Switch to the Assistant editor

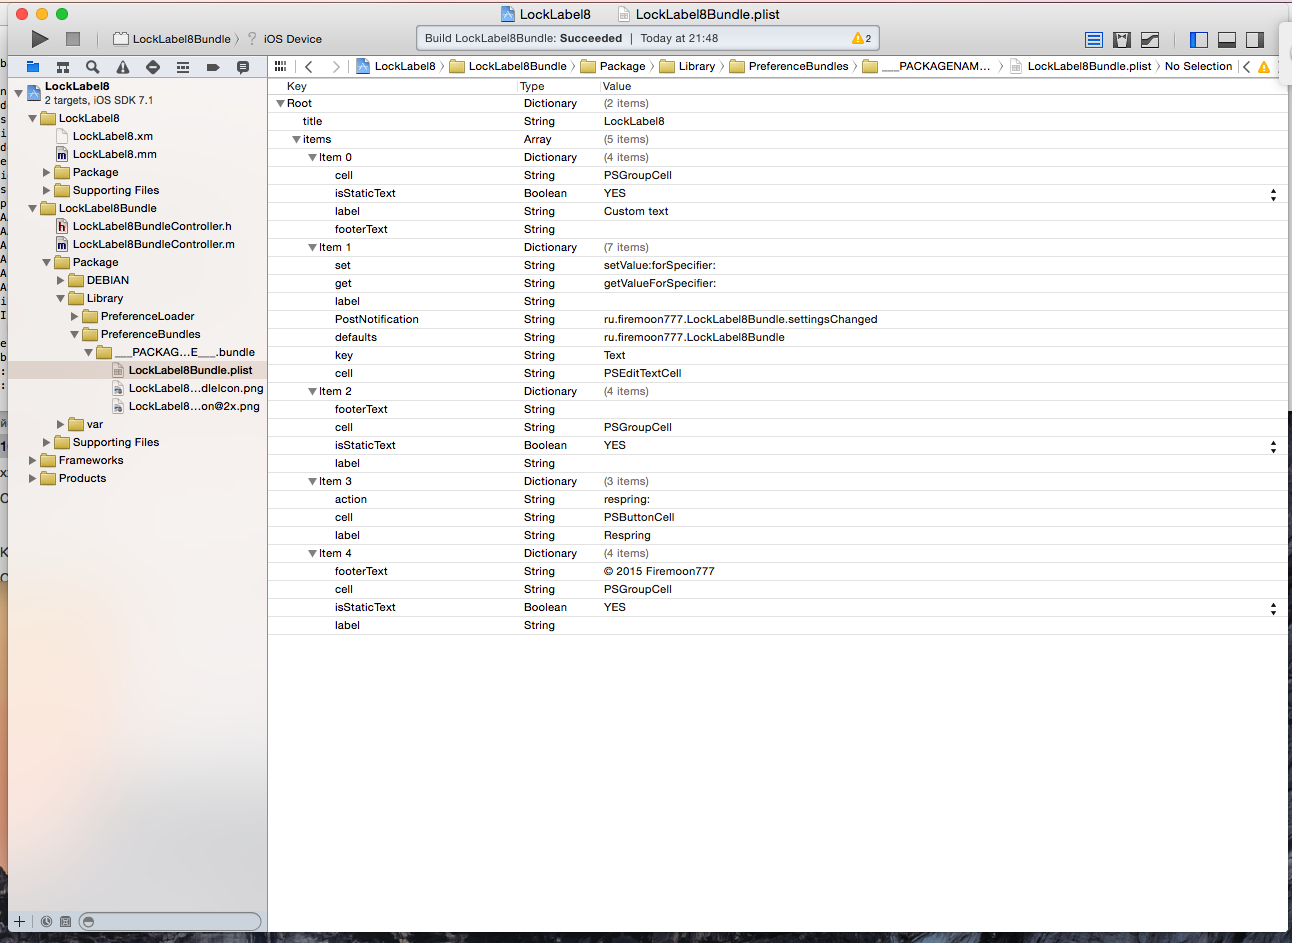pos(1122,40)
